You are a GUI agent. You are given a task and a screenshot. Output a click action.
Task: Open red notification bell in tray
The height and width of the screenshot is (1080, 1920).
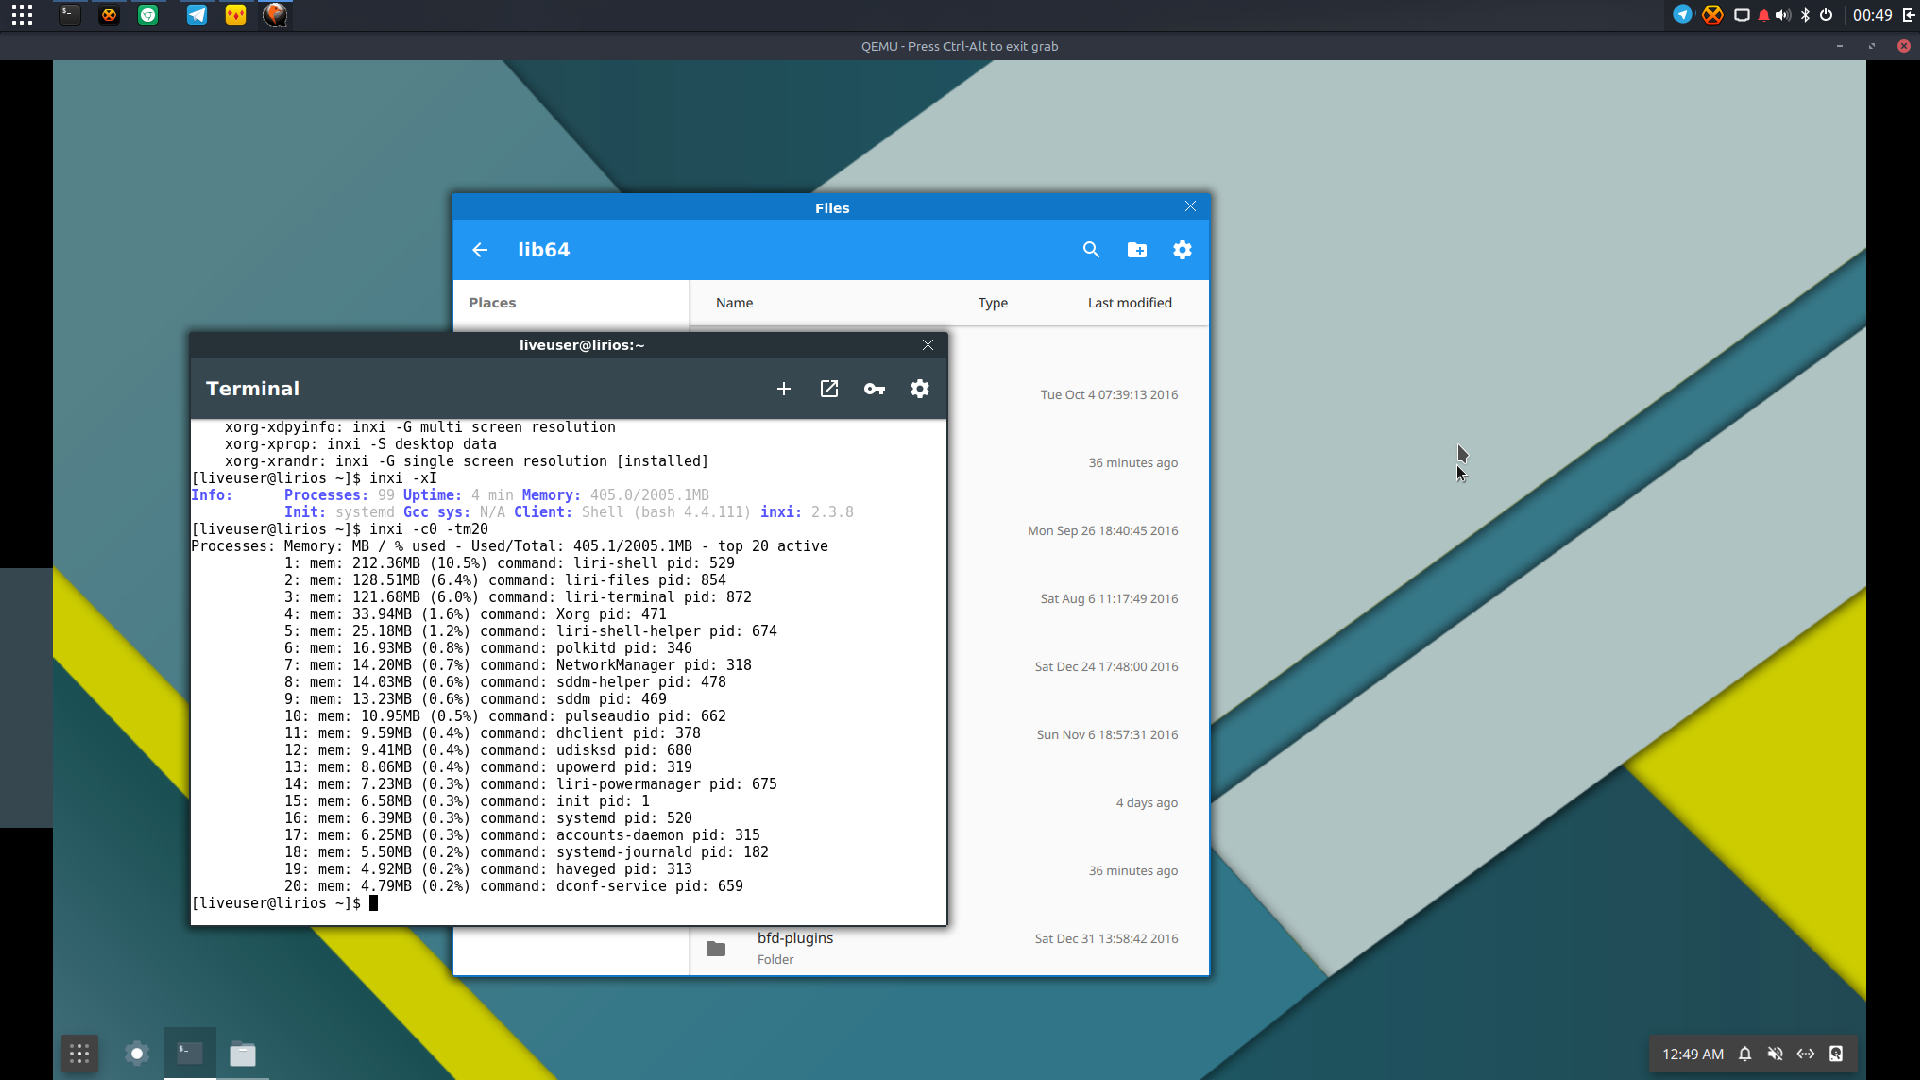tap(1764, 15)
